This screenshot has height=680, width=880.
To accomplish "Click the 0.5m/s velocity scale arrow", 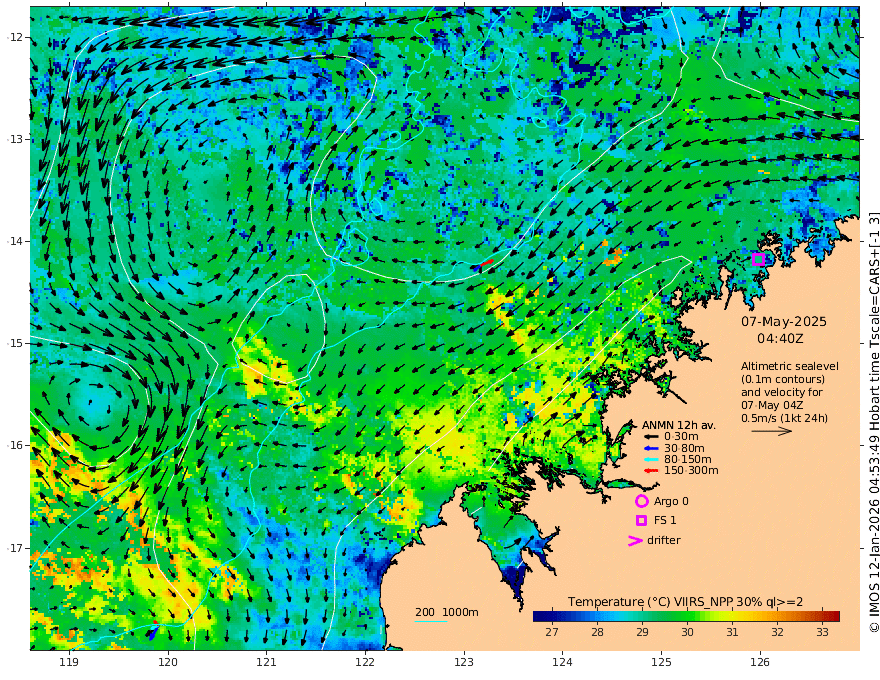I will point(772,431).
